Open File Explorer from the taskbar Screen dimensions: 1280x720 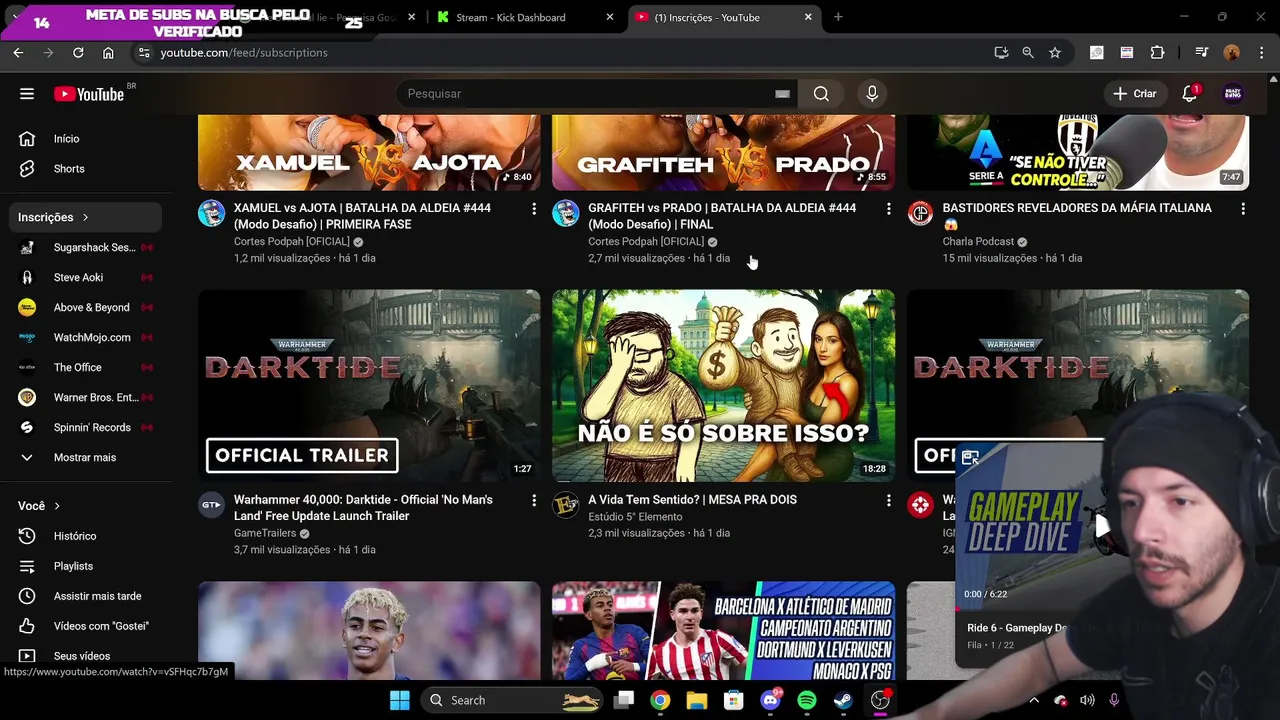697,700
